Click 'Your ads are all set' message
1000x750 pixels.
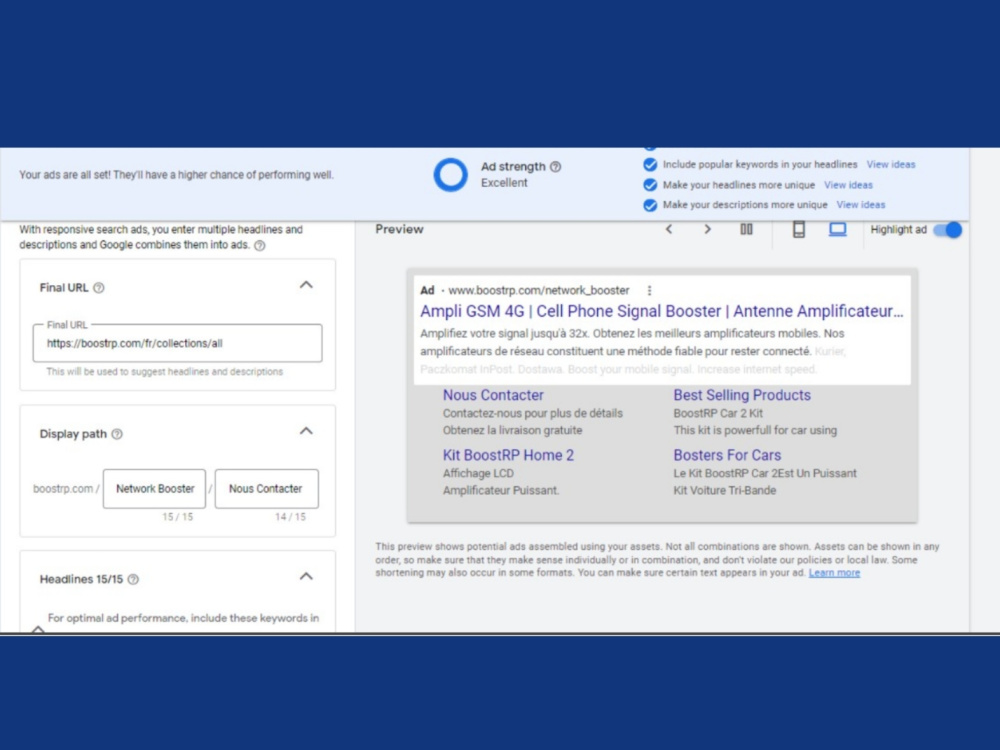click(x=176, y=175)
